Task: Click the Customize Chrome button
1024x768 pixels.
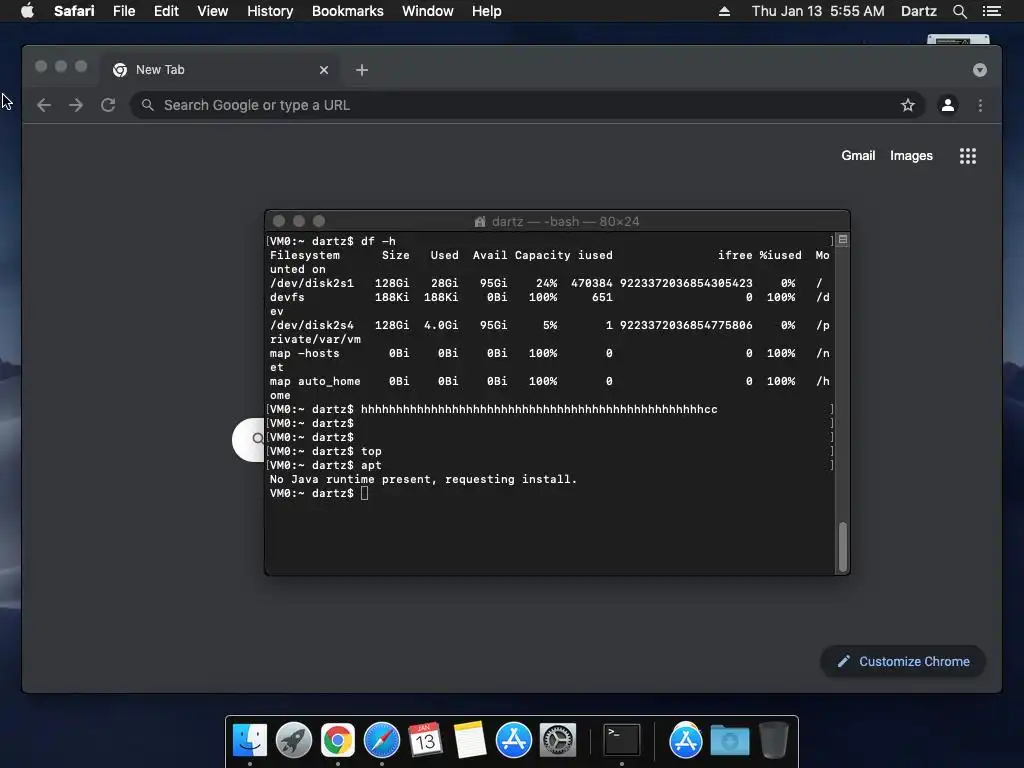Action: point(903,662)
